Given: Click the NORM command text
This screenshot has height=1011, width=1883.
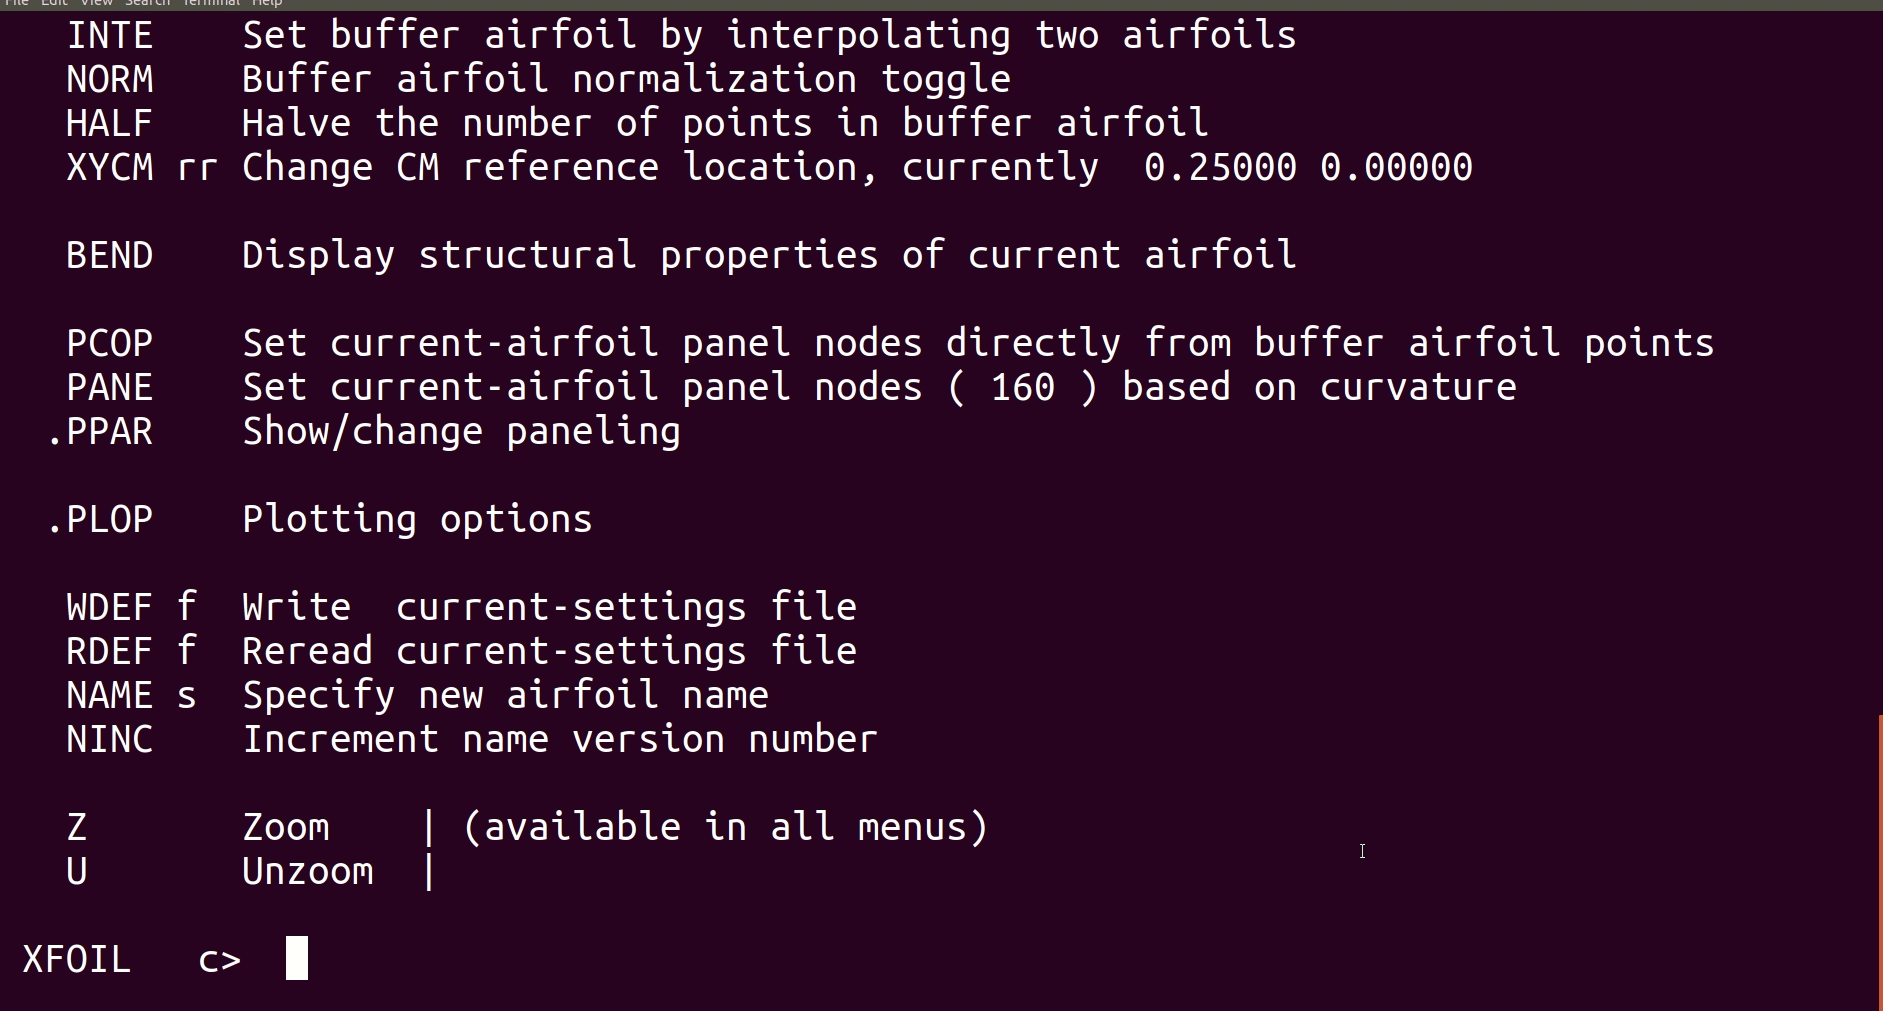Looking at the screenshot, I should [x=110, y=79].
